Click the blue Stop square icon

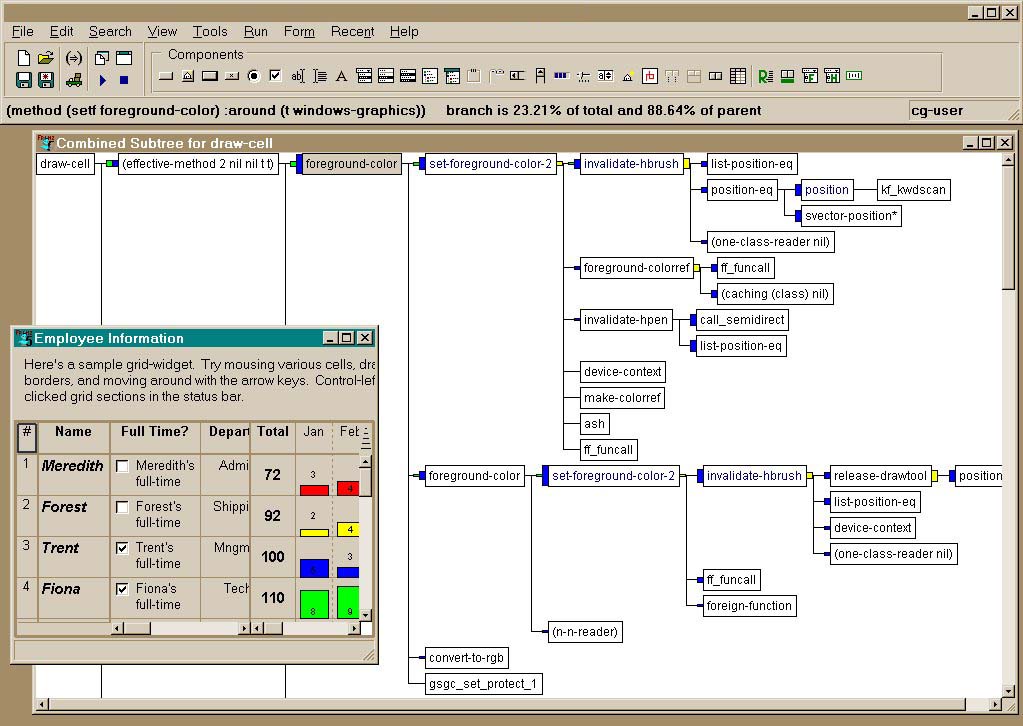[124, 80]
